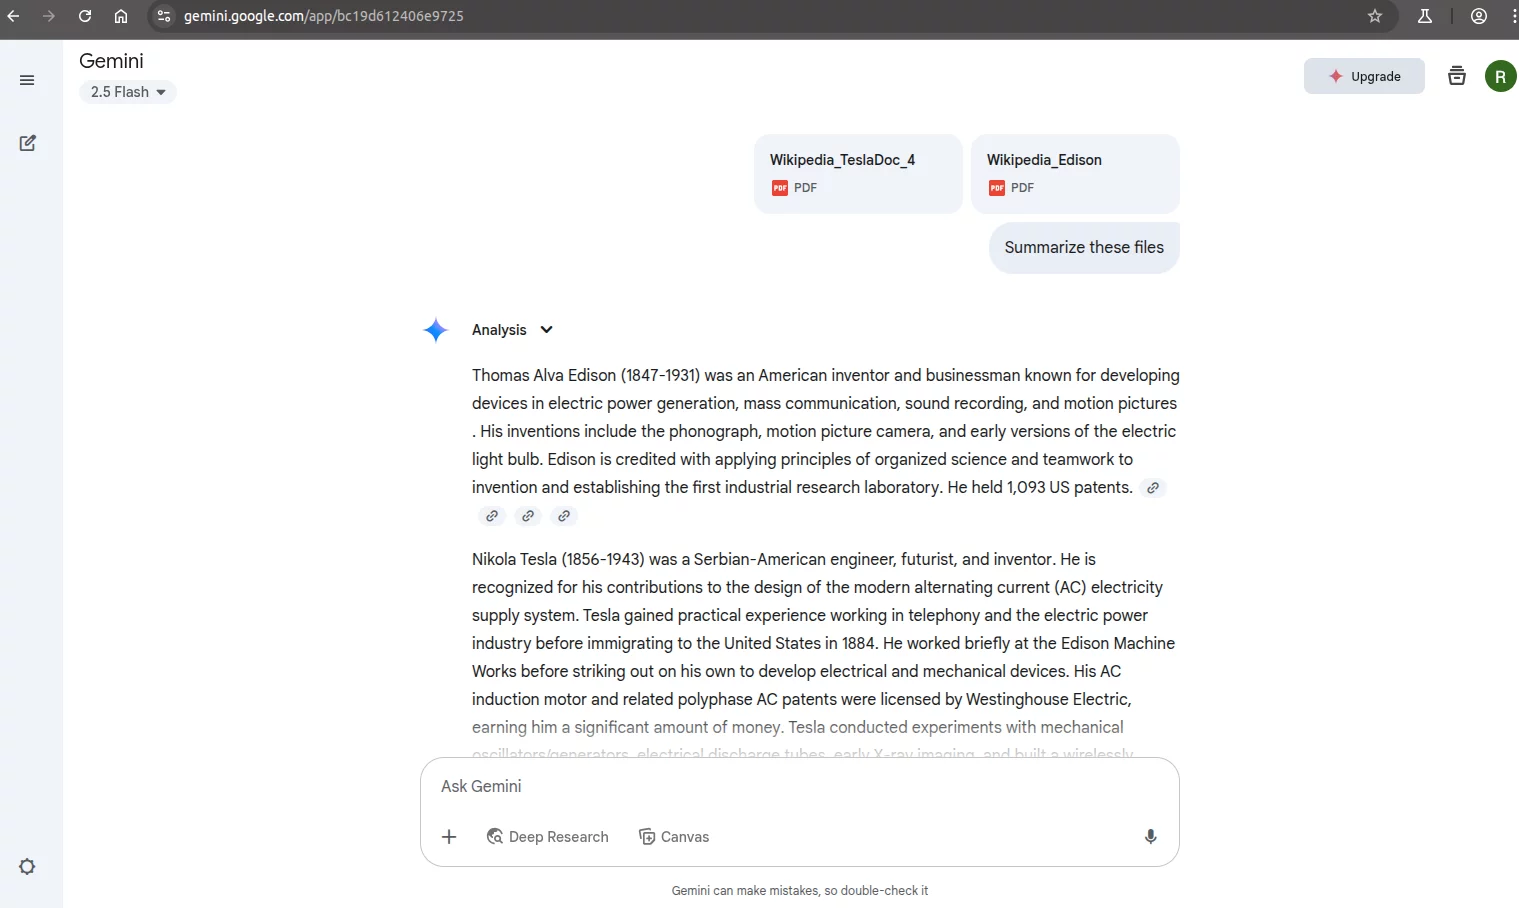Click the plus icon to add files
This screenshot has width=1519, height=908.
click(x=449, y=837)
